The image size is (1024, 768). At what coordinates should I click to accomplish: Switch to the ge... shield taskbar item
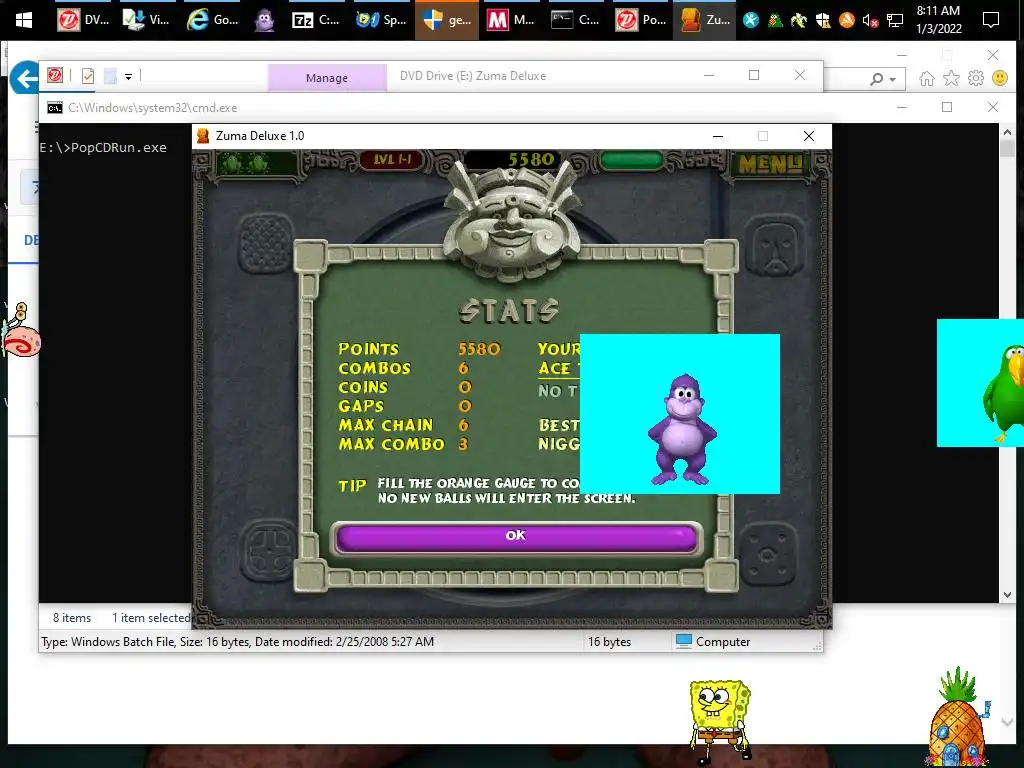point(447,20)
